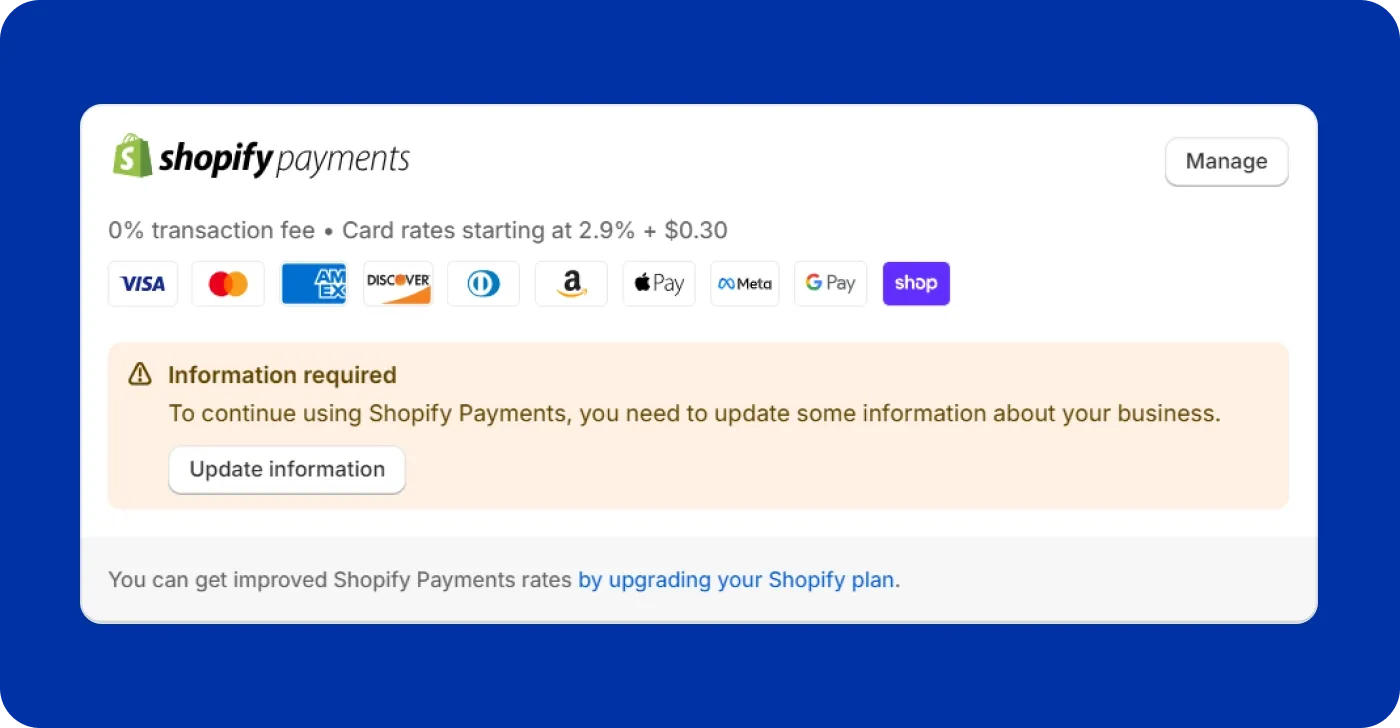Click the Amazon Pay icon
1400x728 pixels.
point(571,284)
